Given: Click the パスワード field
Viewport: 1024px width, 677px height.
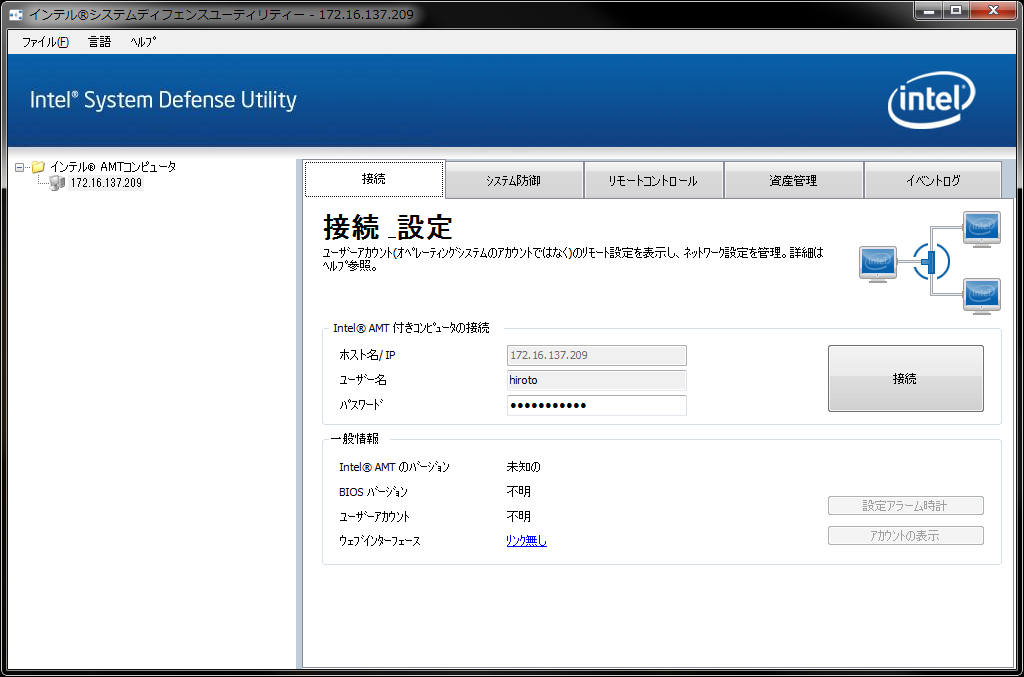Looking at the screenshot, I should tap(596, 405).
